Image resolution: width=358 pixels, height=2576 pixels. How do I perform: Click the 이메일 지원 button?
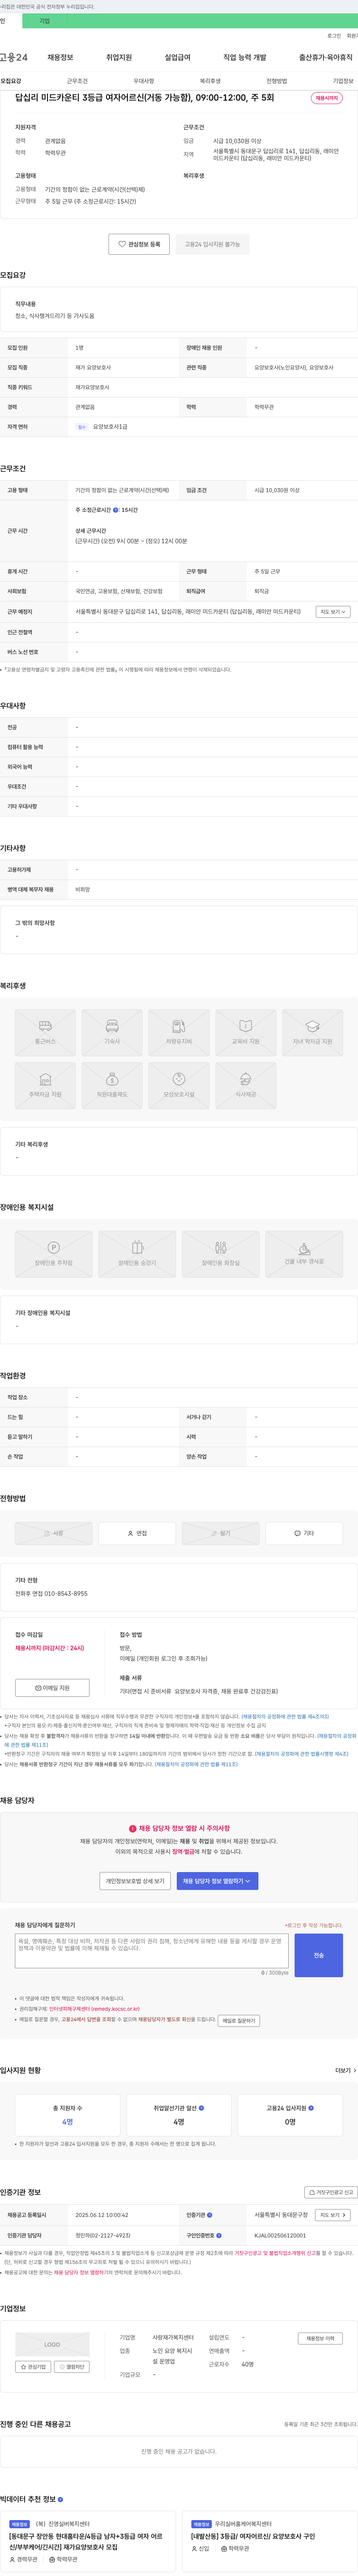[x=52, y=1688]
